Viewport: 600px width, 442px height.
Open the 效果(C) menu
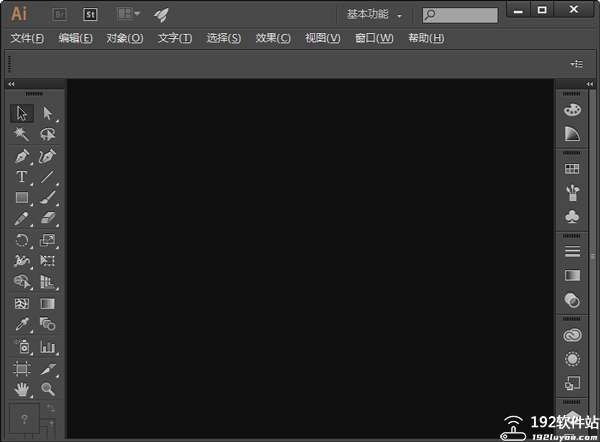coord(273,38)
